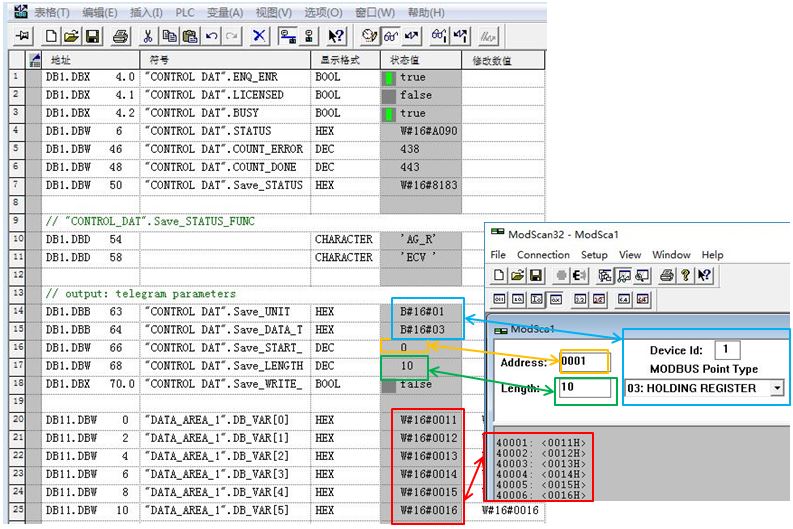The image size is (793, 529).
Task: Open 变量(A) menu
Action: pos(225,12)
